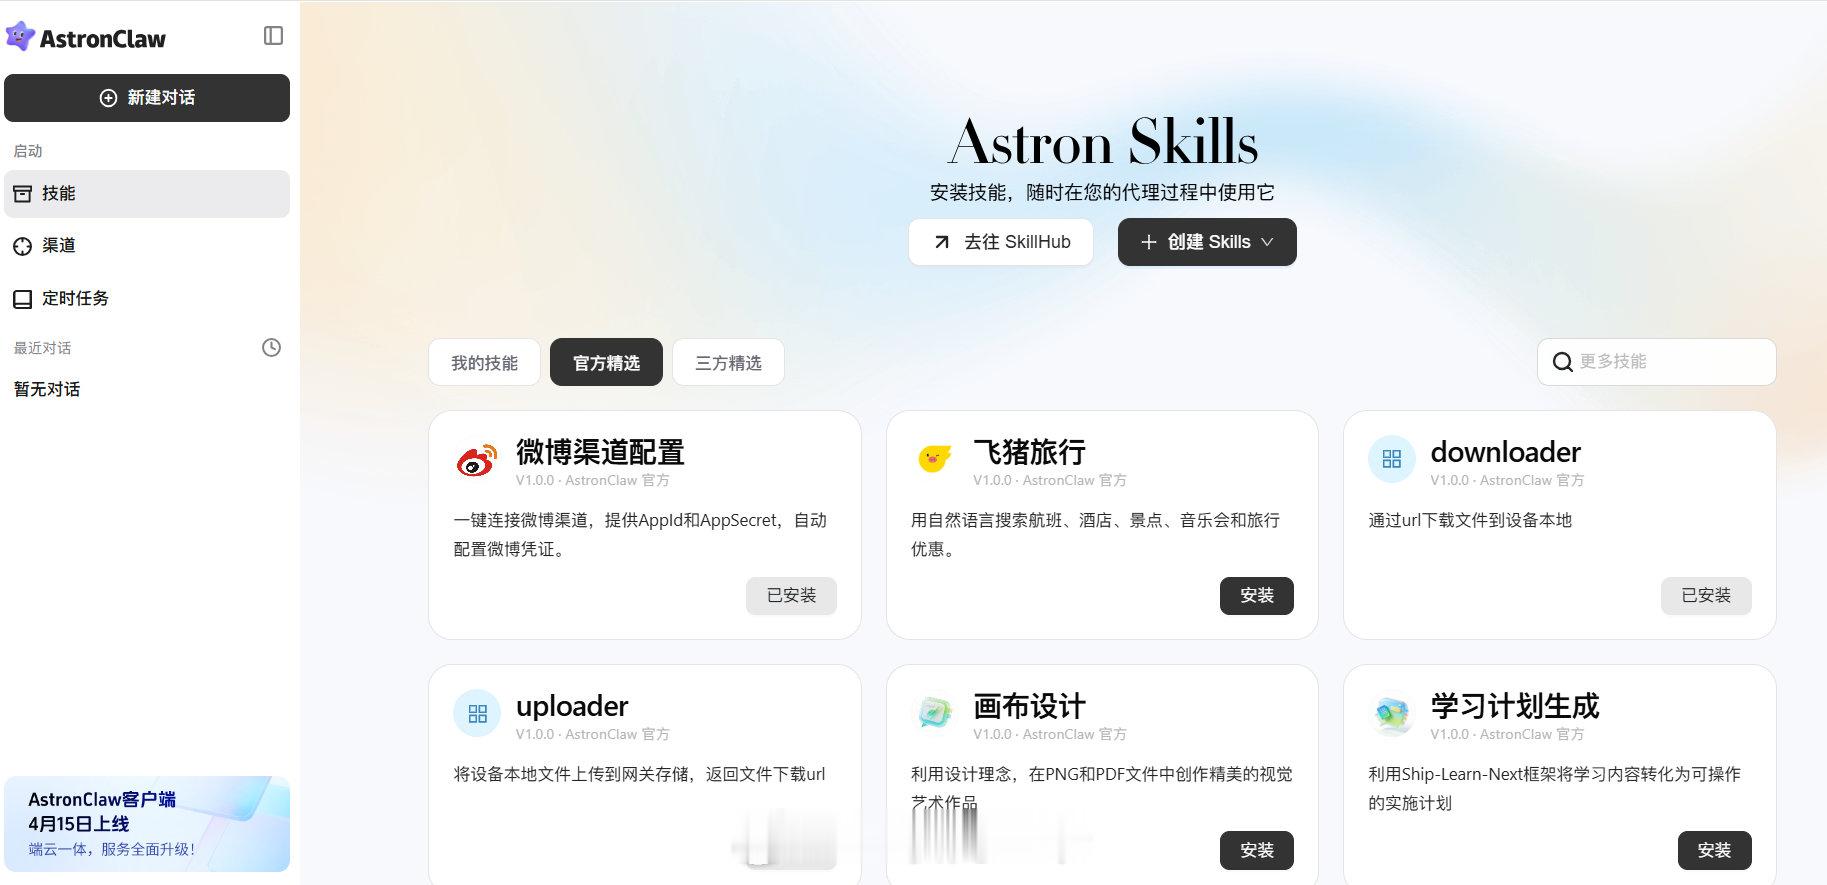Screen dimensions: 1827x885
Task: Click the Fliggy travel mascot icon
Action: point(934,459)
